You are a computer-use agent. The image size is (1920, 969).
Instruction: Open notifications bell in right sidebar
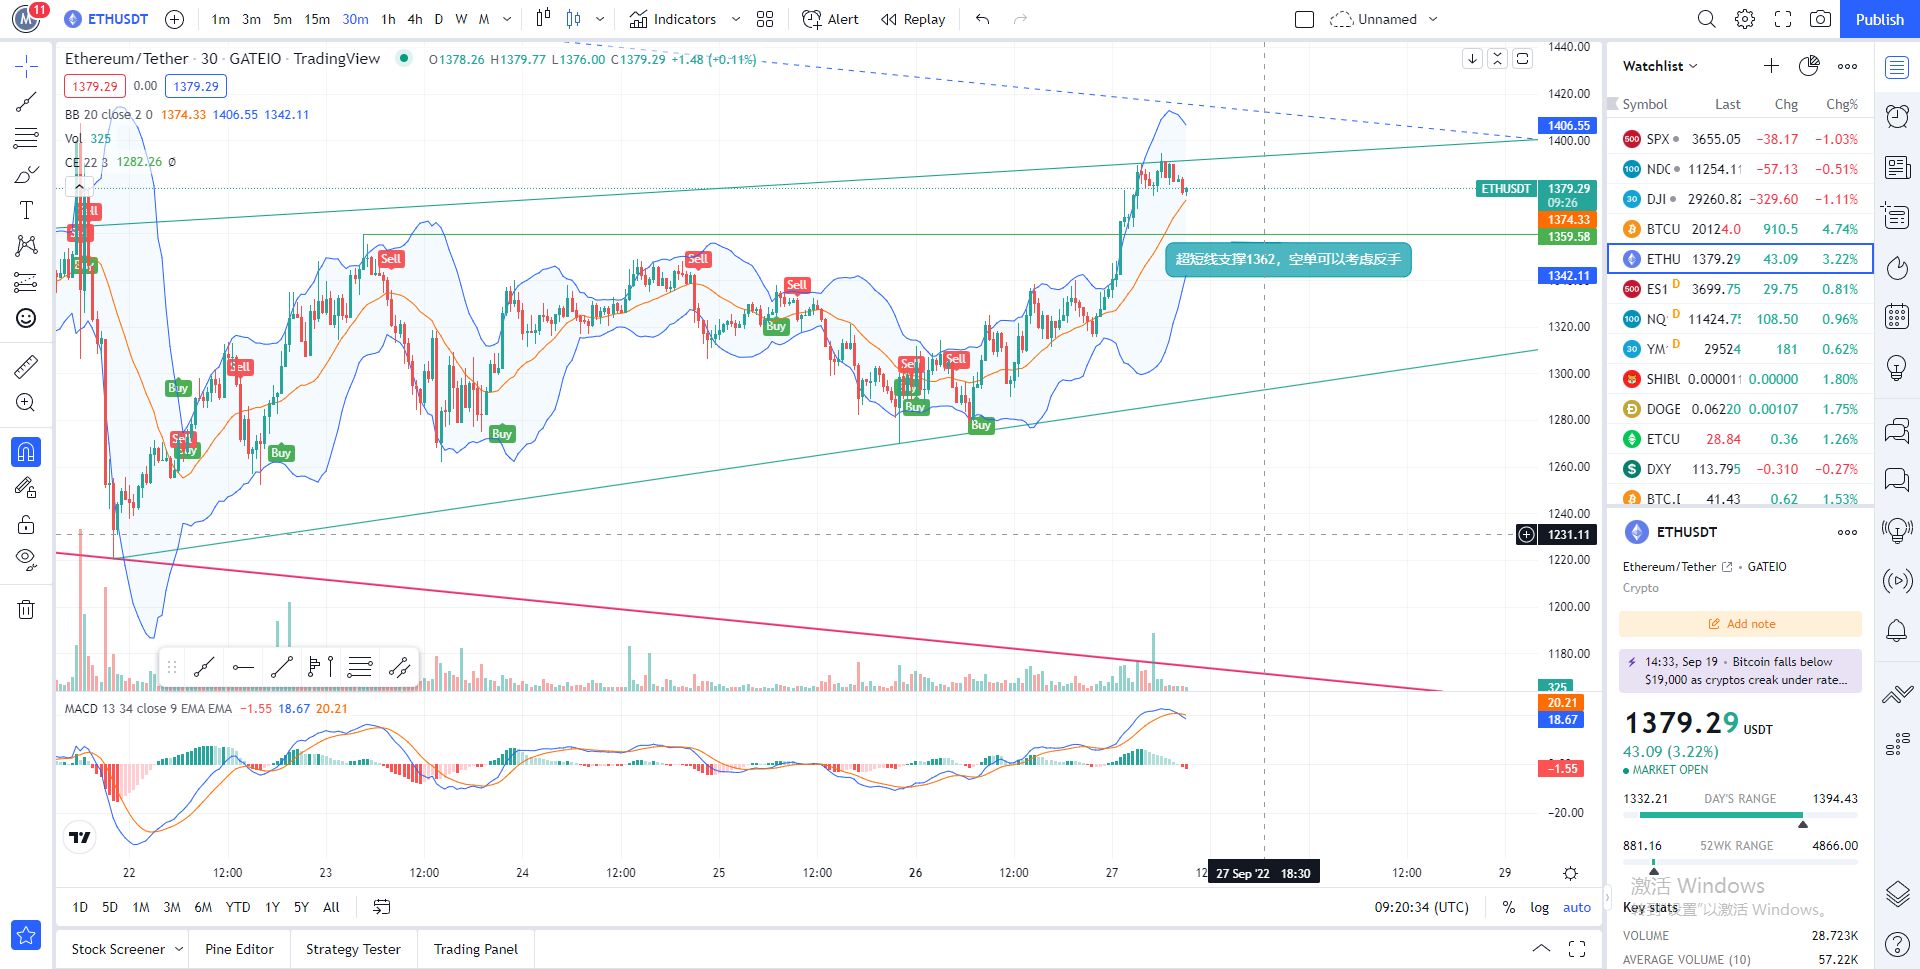(x=1897, y=630)
